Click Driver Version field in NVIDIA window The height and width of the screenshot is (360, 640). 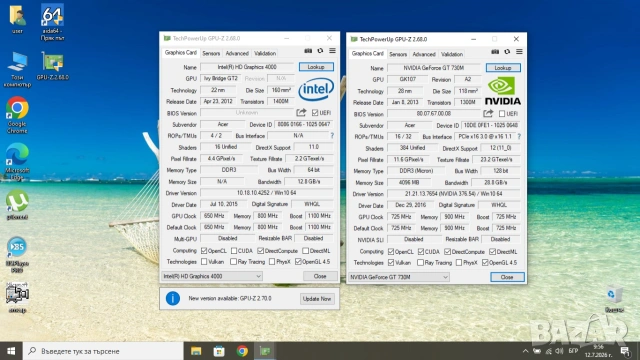coord(453,194)
